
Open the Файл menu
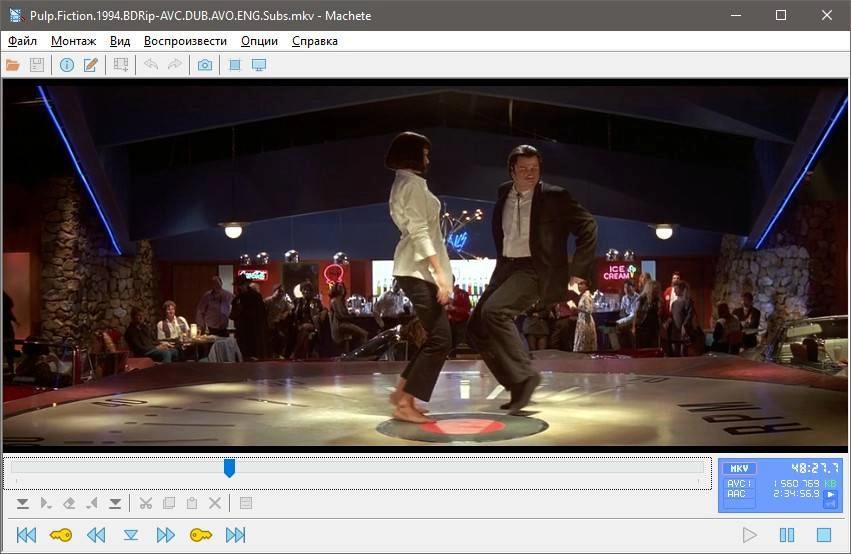point(22,41)
